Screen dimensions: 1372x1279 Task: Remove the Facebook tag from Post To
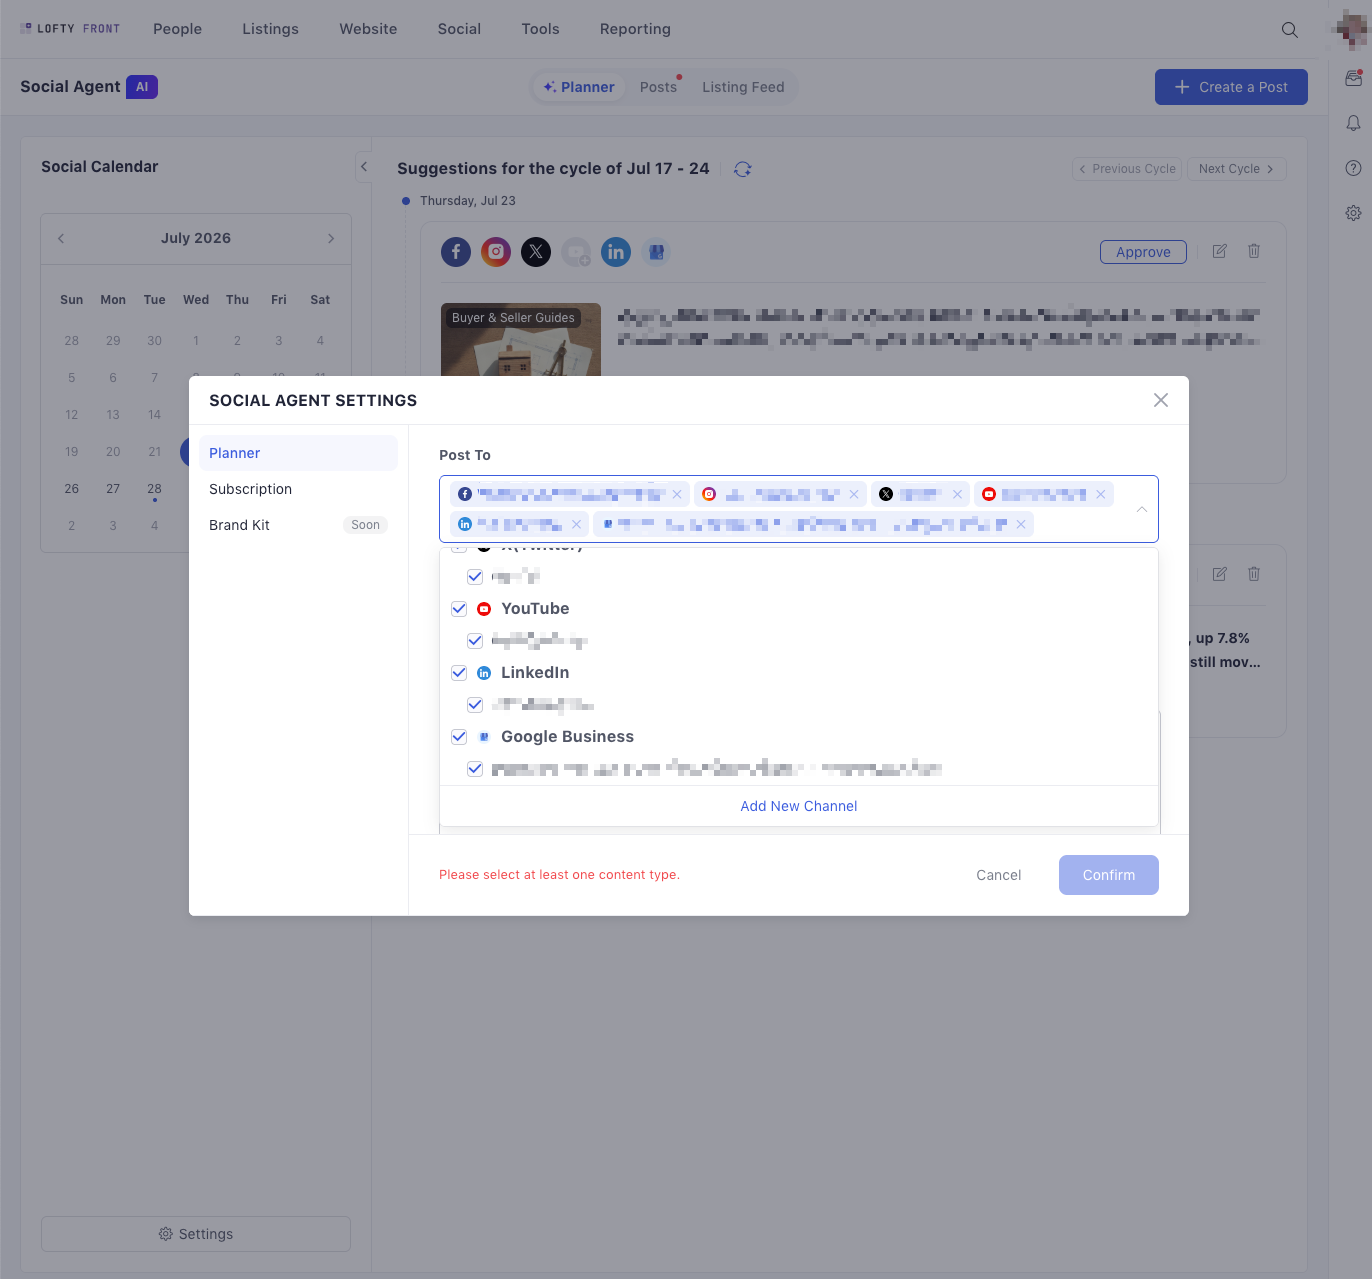677,494
